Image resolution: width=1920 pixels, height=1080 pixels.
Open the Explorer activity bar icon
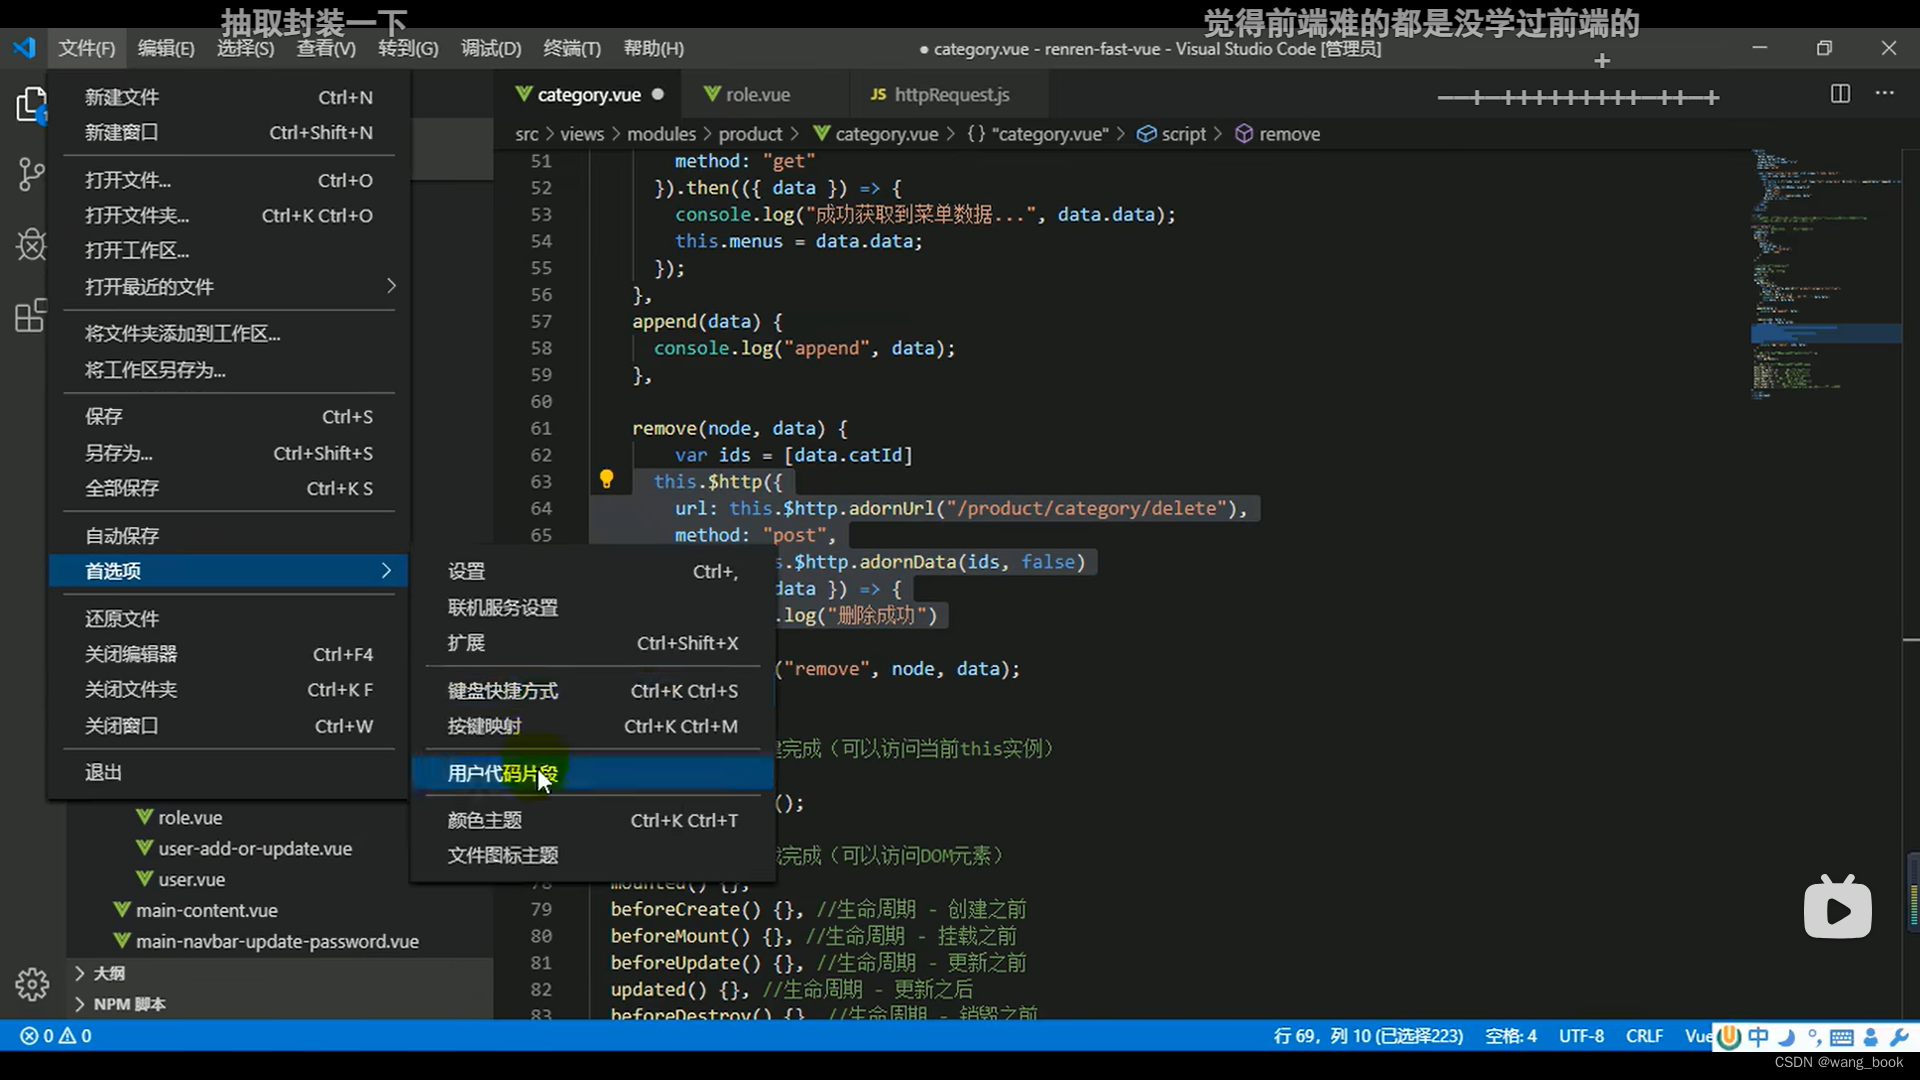tap(31, 105)
